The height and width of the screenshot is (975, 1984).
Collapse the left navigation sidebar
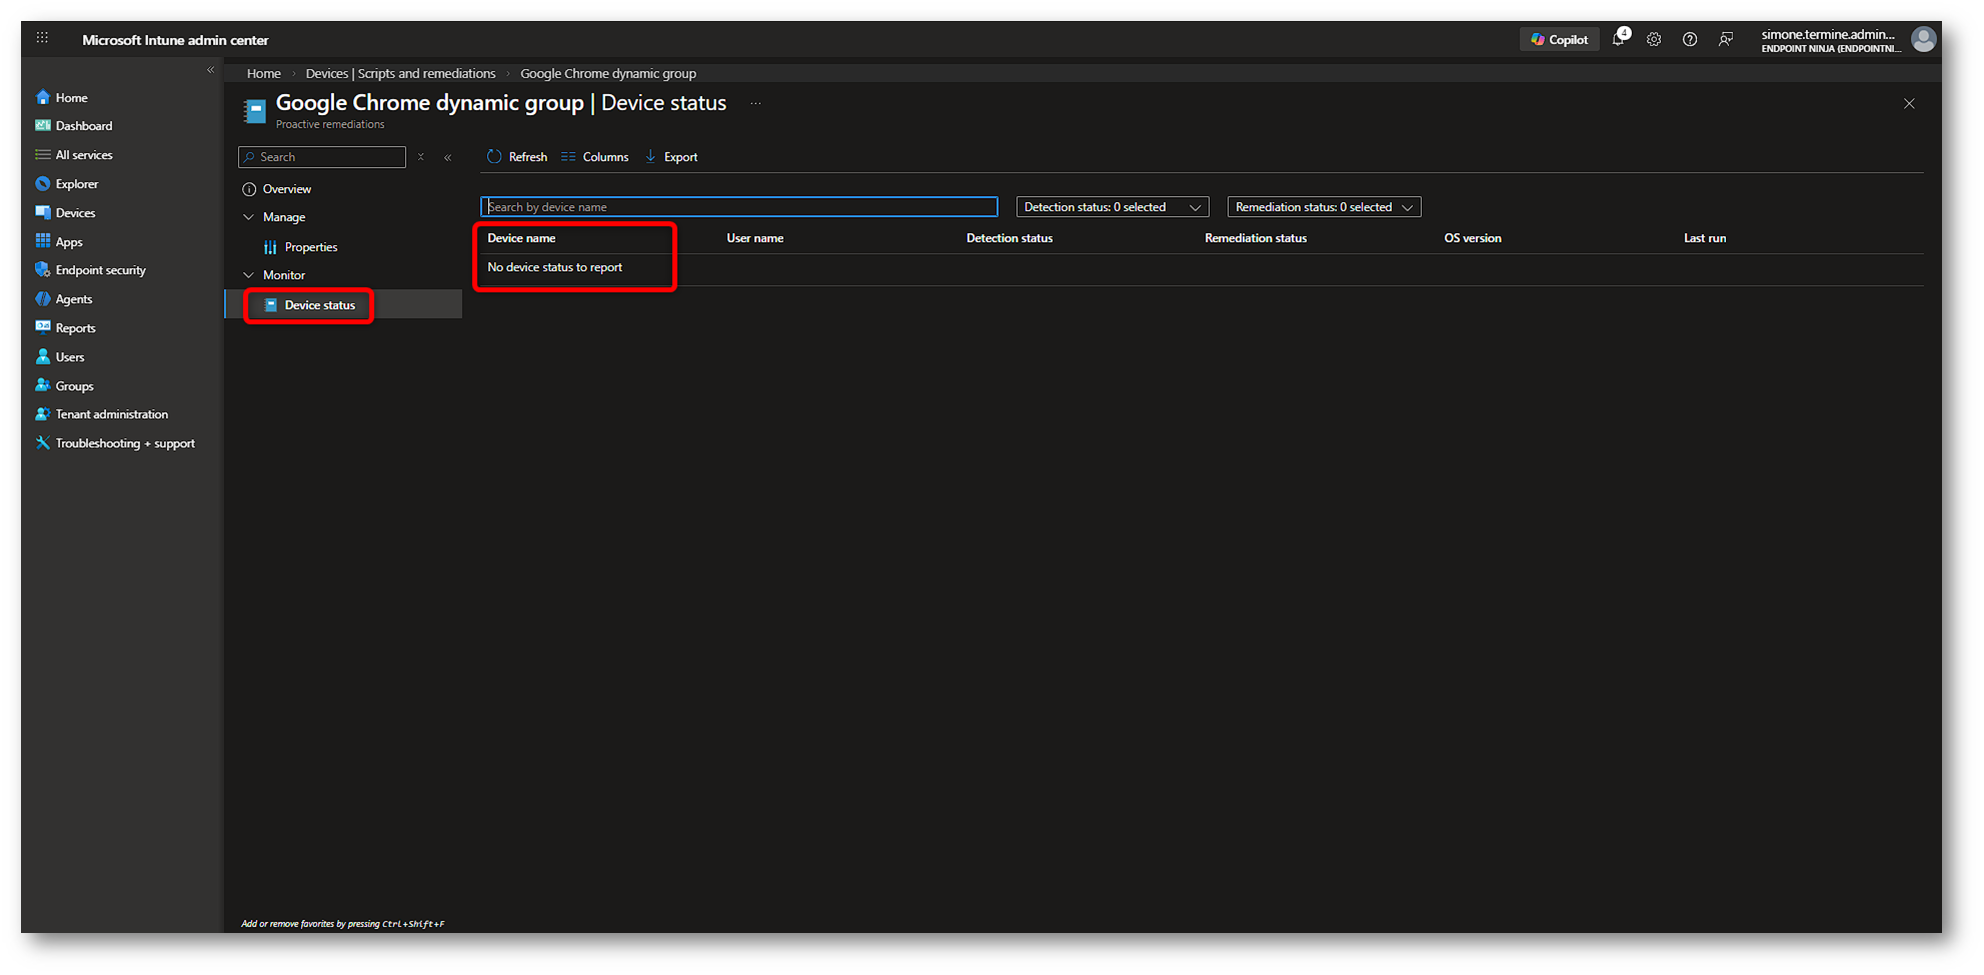(x=210, y=70)
